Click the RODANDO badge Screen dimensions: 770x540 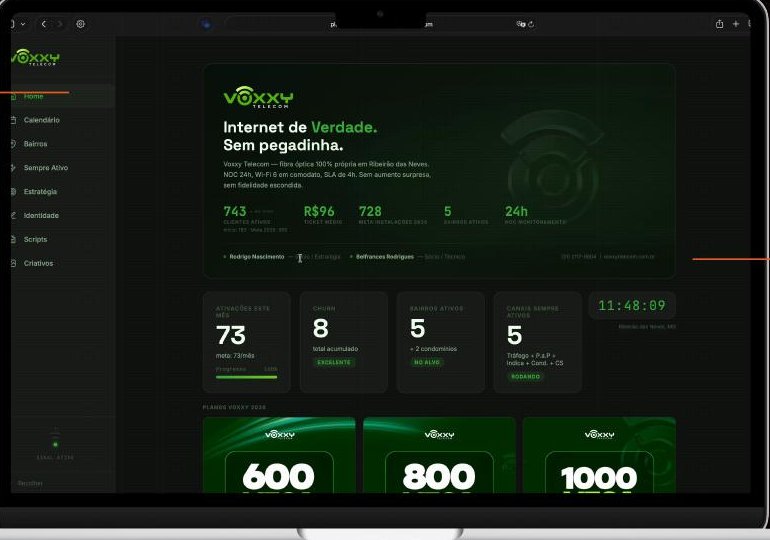click(x=525, y=377)
